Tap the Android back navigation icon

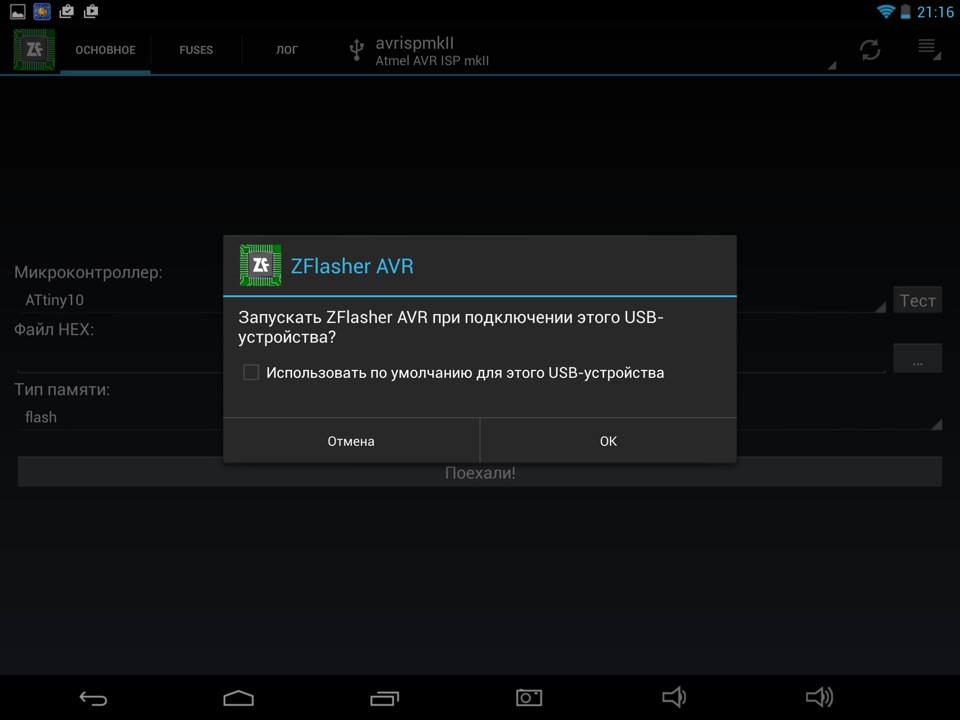(94, 698)
